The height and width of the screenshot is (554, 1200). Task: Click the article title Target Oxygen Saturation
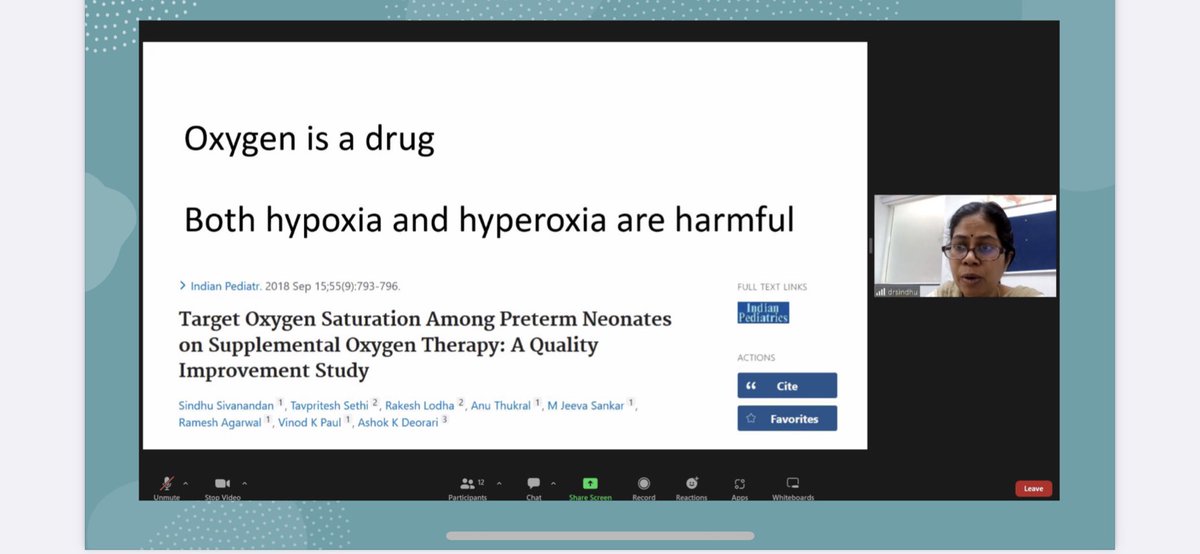[x=425, y=345]
